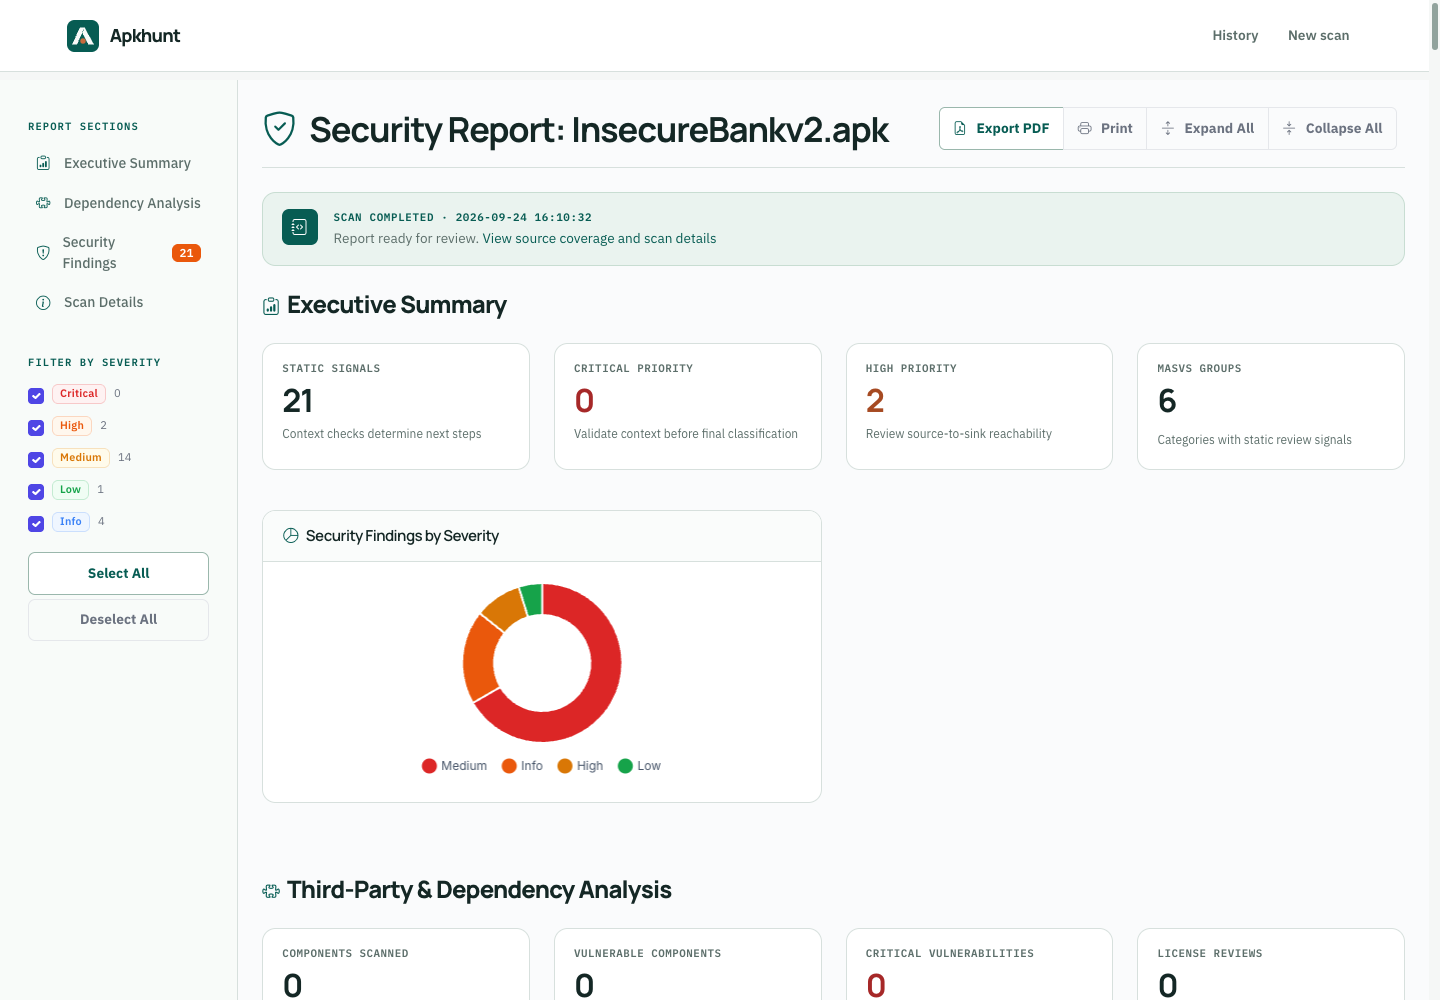Click the Security Findings shield icon in sidebar
This screenshot has height=1000, width=1440.
point(43,253)
